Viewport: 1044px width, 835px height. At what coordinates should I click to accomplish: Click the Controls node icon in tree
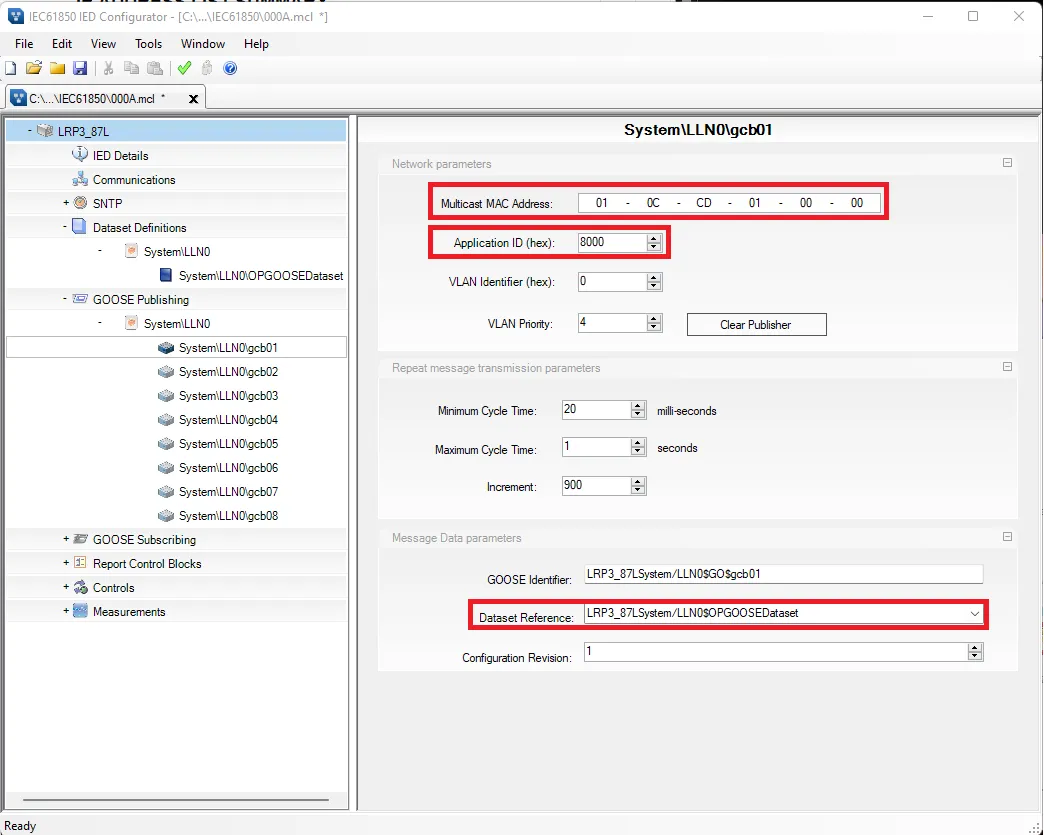pyautogui.click(x=80, y=587)
